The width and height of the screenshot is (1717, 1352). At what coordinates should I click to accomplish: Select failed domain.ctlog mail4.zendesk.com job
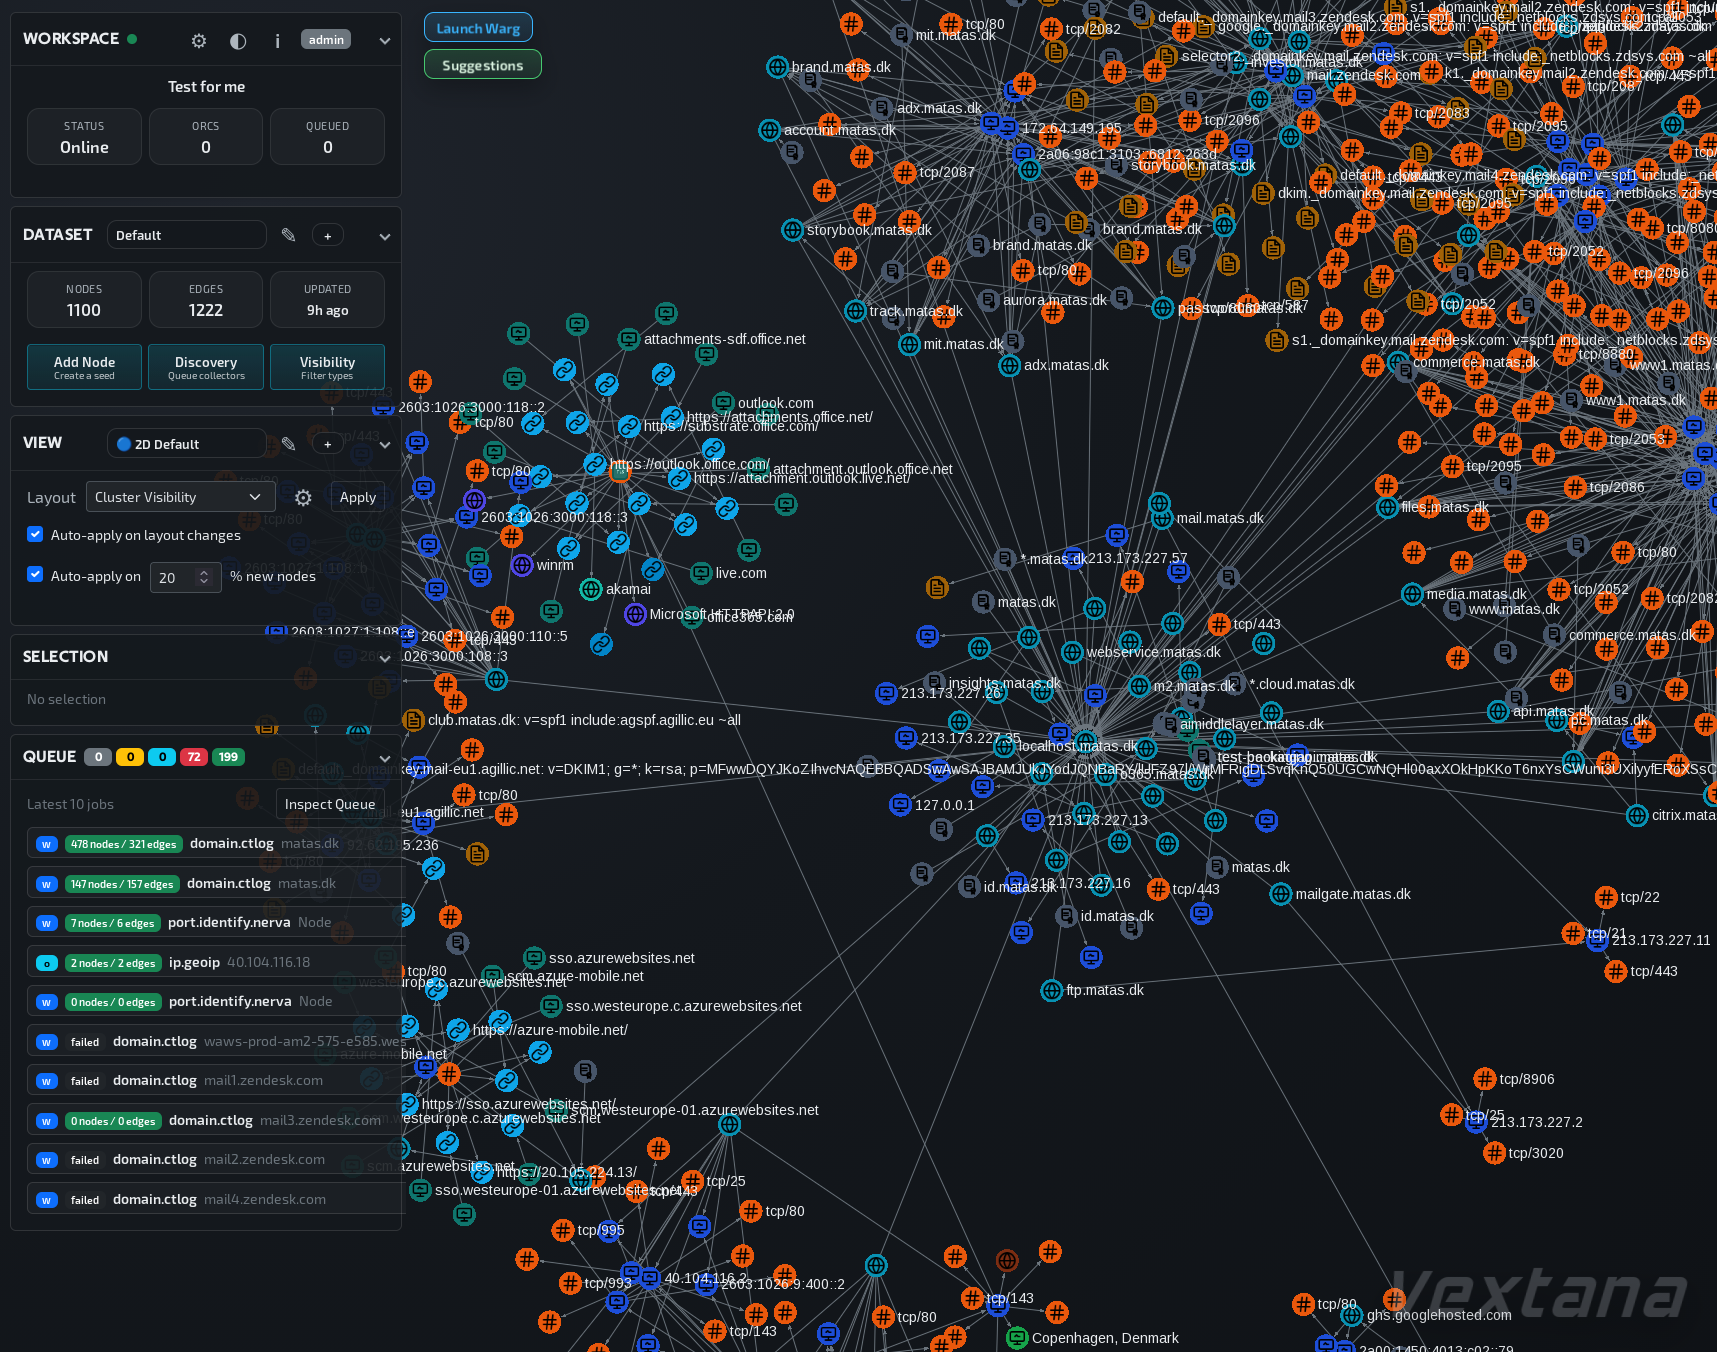click(214, 1199)
